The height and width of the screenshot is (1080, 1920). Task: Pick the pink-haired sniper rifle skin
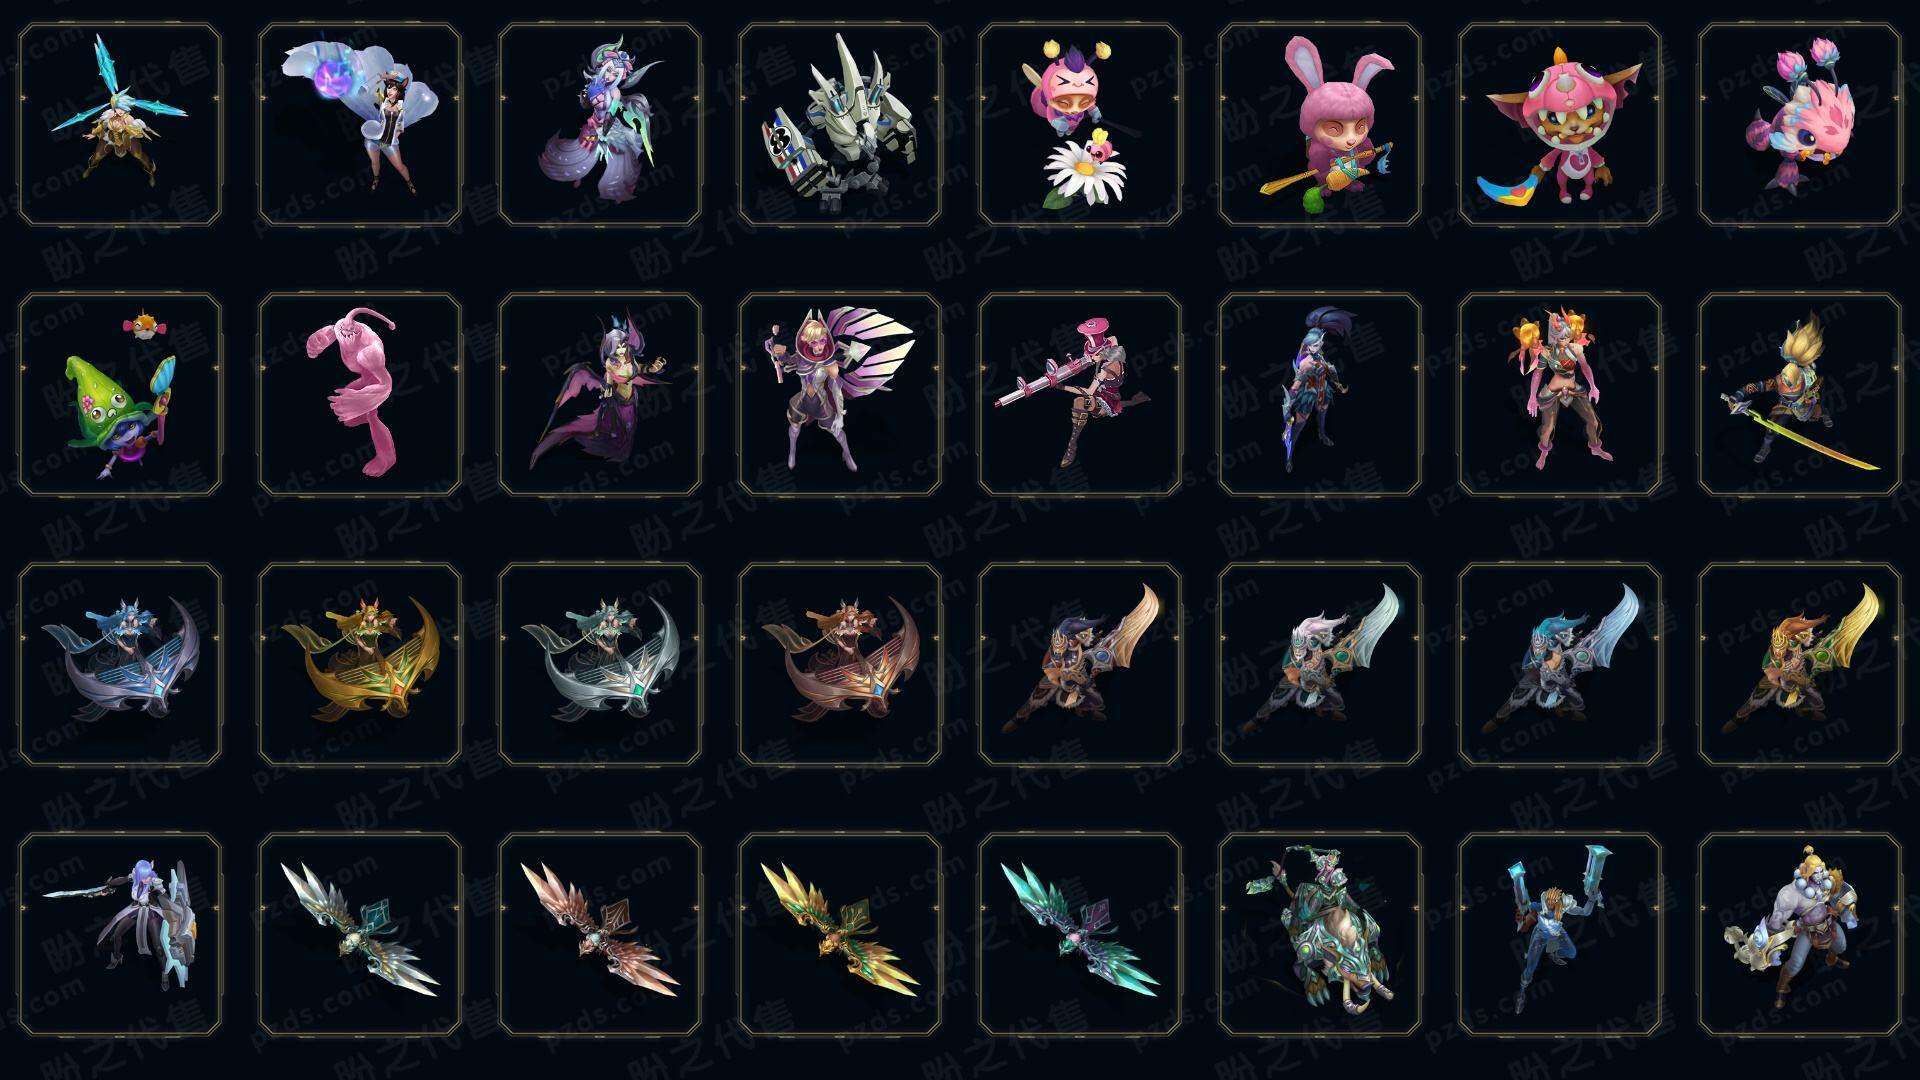(1080, 394)
